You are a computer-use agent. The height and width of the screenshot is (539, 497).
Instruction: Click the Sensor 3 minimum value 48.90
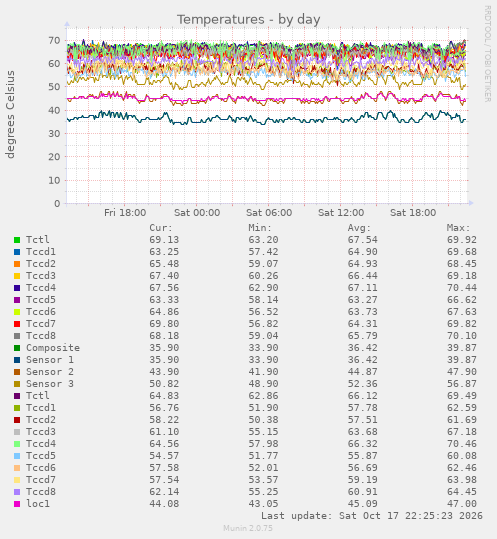[x=264, y=384]
